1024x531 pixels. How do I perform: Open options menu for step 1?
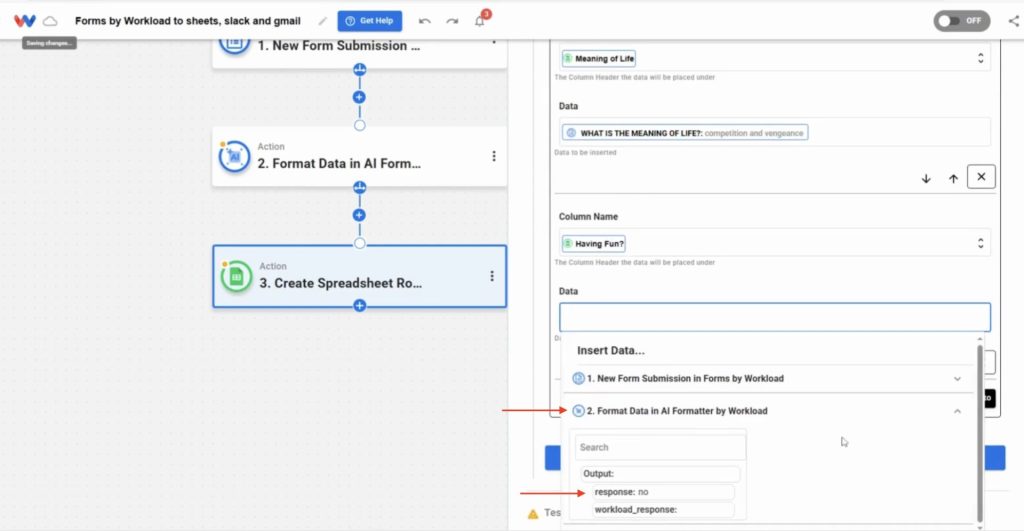494,42
